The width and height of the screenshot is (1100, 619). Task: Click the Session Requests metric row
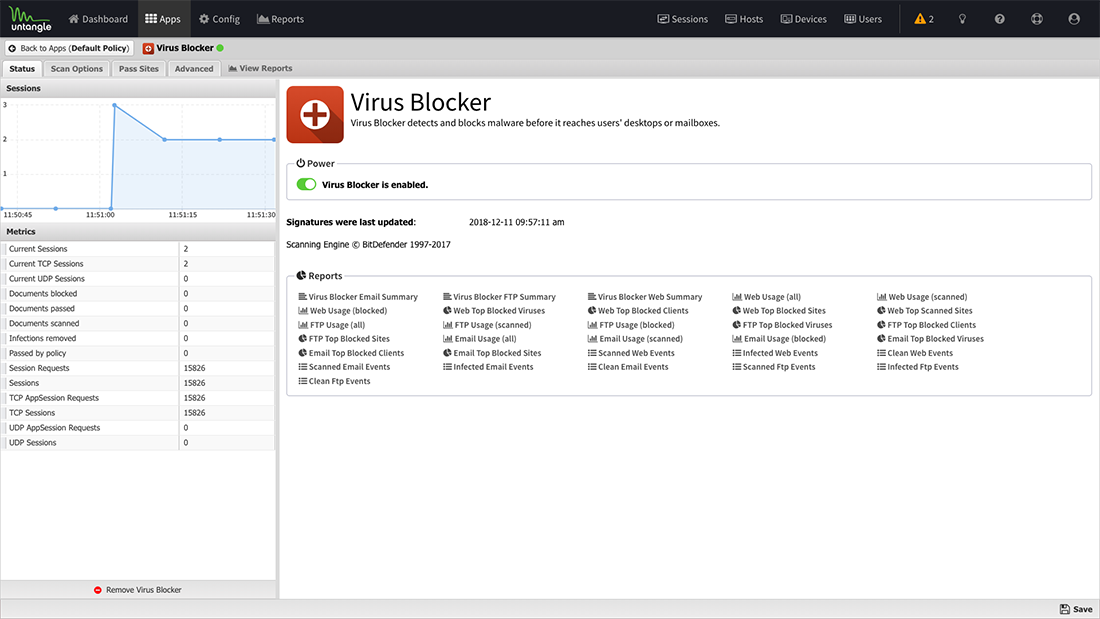(x=138, y=368)
